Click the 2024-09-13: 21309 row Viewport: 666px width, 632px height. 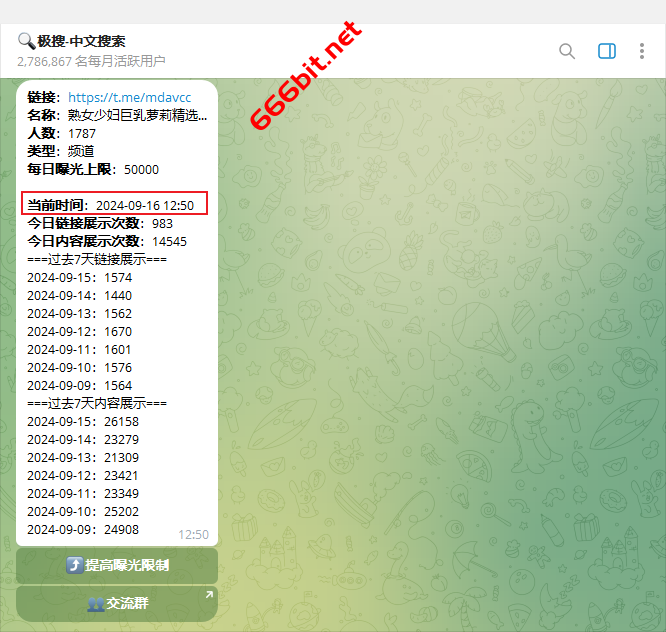(83, 458)
